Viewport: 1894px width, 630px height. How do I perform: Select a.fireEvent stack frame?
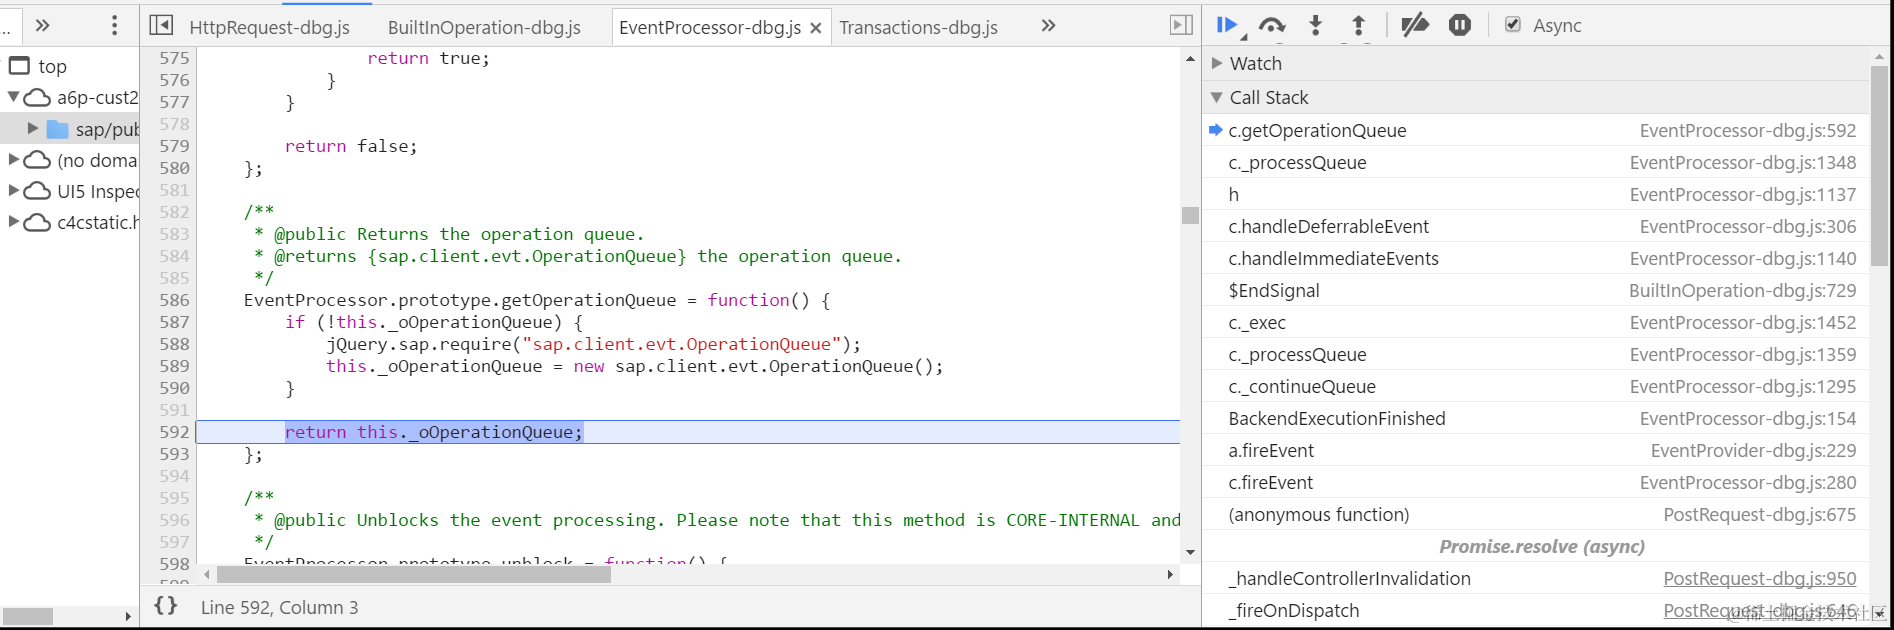(1535, 450)
